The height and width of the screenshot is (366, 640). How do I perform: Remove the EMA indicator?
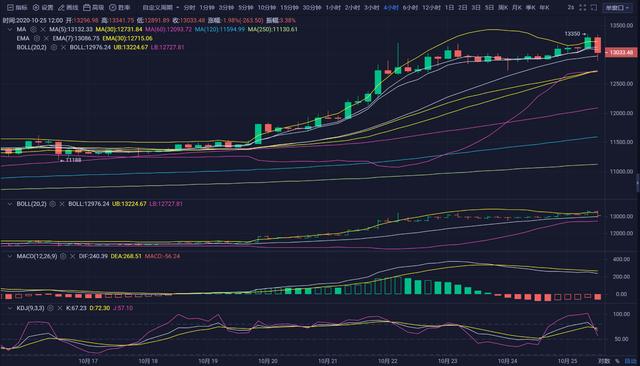click(x=46, y=38)
